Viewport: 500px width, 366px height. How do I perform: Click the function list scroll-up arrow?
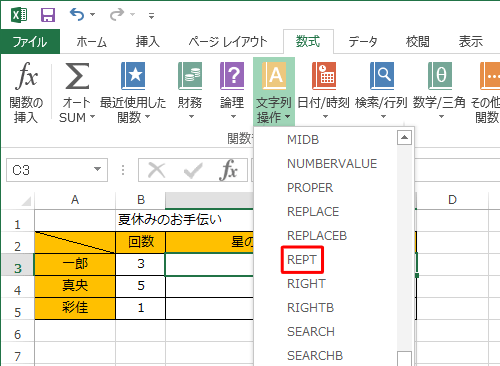coord(404,137)
